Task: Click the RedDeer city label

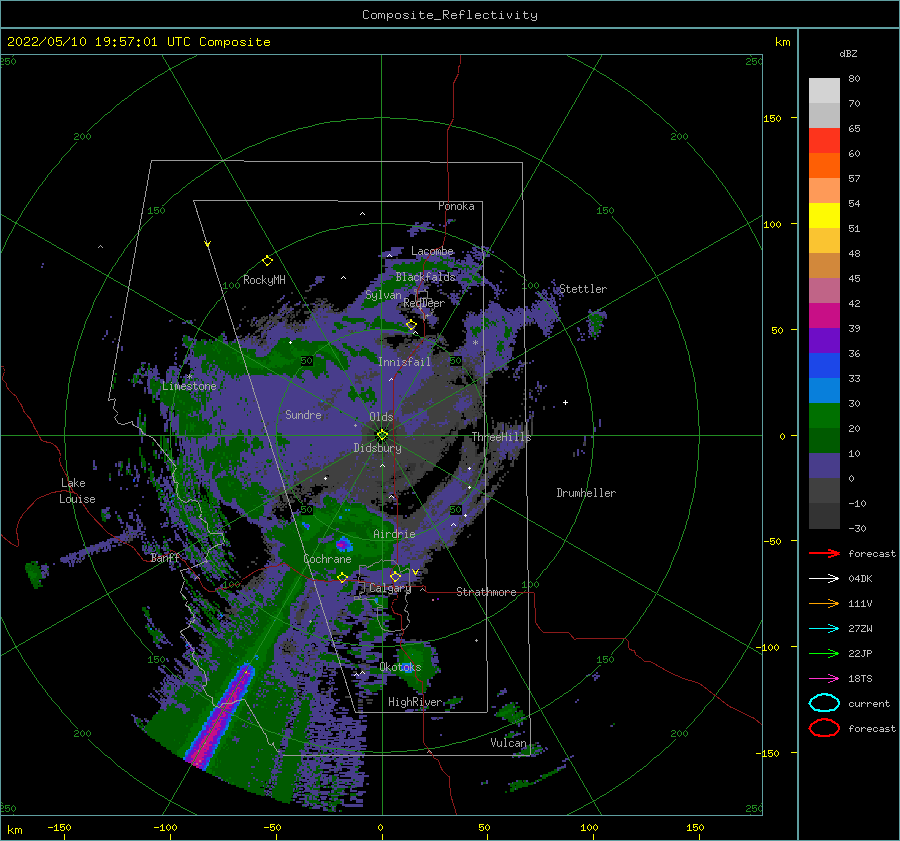Action: [424, 303]
